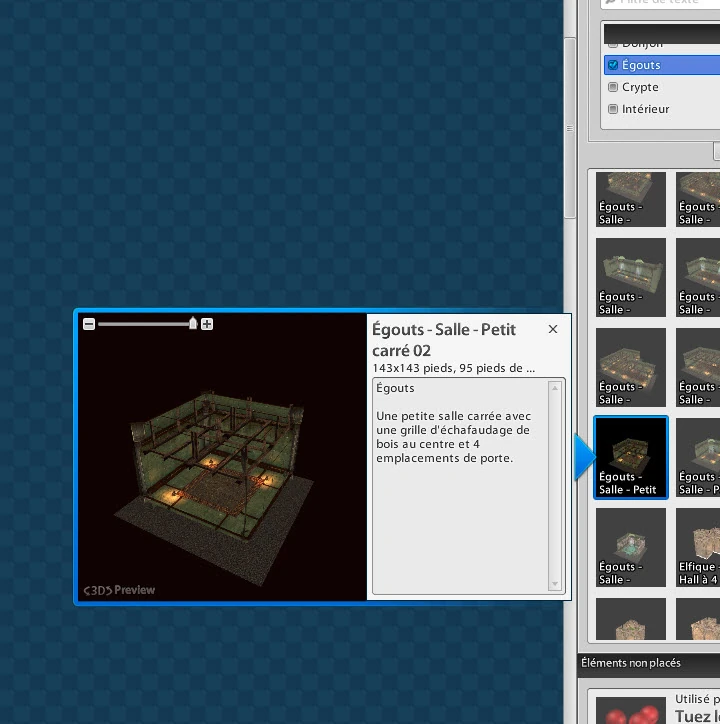This screenshot has height=724, width=720.
Task: Zoom in the 3D preview with plus icon
Action: pyautogui.click(x=207, y=324)
